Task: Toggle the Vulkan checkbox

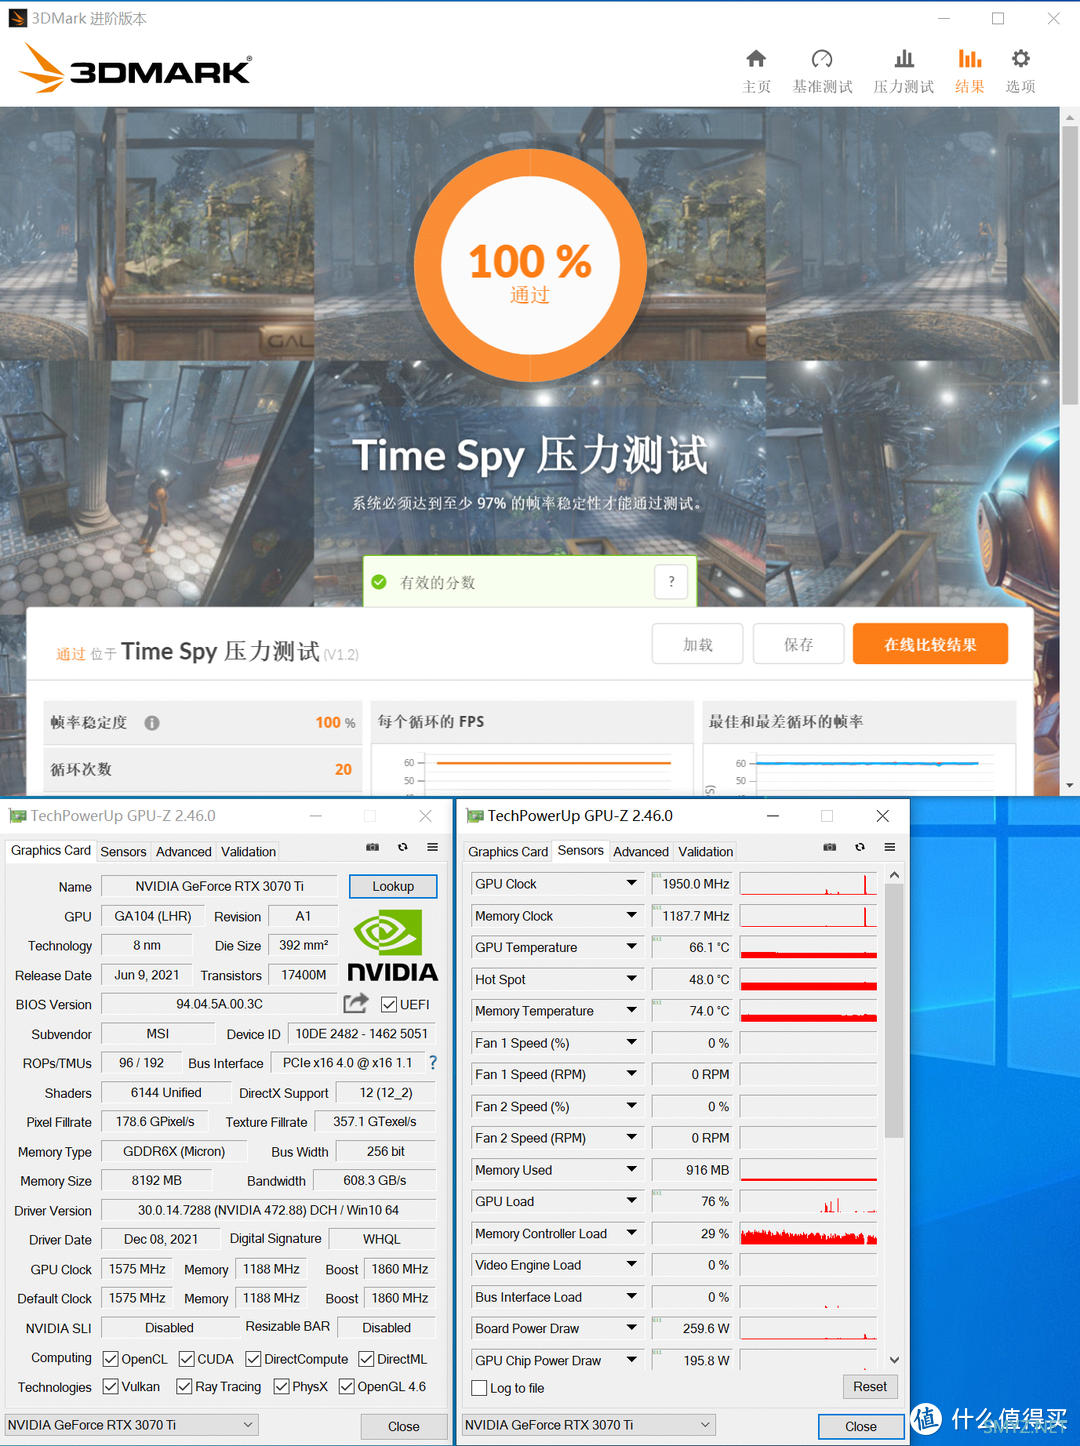Action: pyautogui.click(x=111, y=1386)
